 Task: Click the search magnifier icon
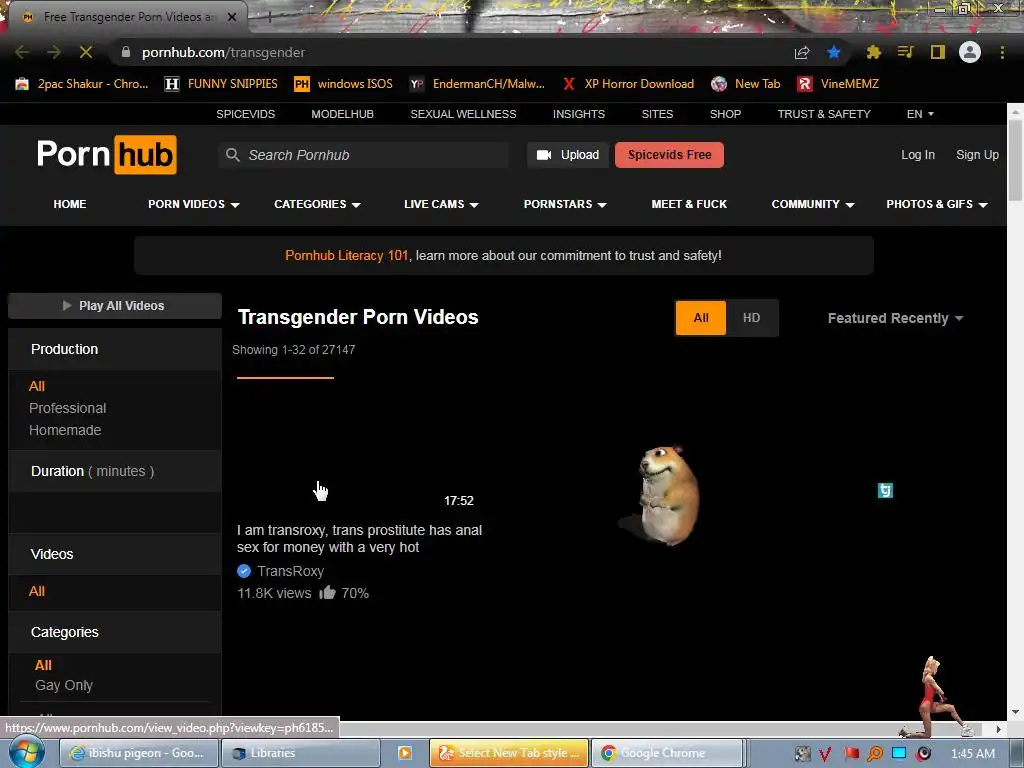tap(232, 155)
